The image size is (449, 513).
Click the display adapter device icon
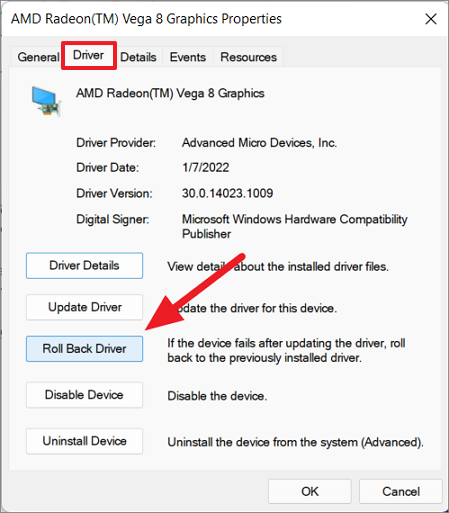46,101
